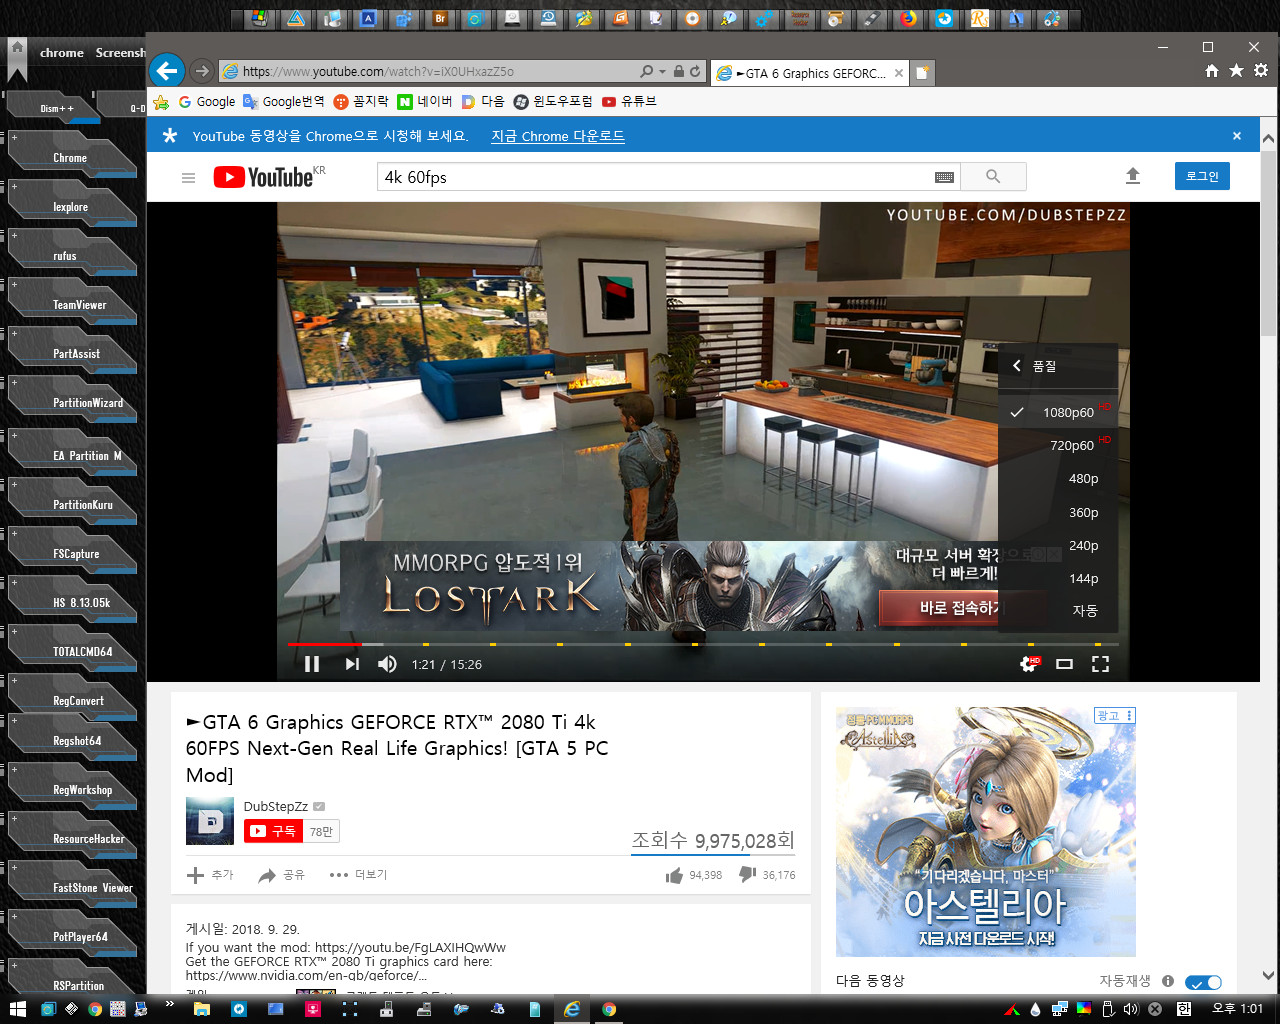The image size is (1280, 1024).
Task: Open browser tools gear icon
Action: pyautogui.click(x=1261, y=71)
